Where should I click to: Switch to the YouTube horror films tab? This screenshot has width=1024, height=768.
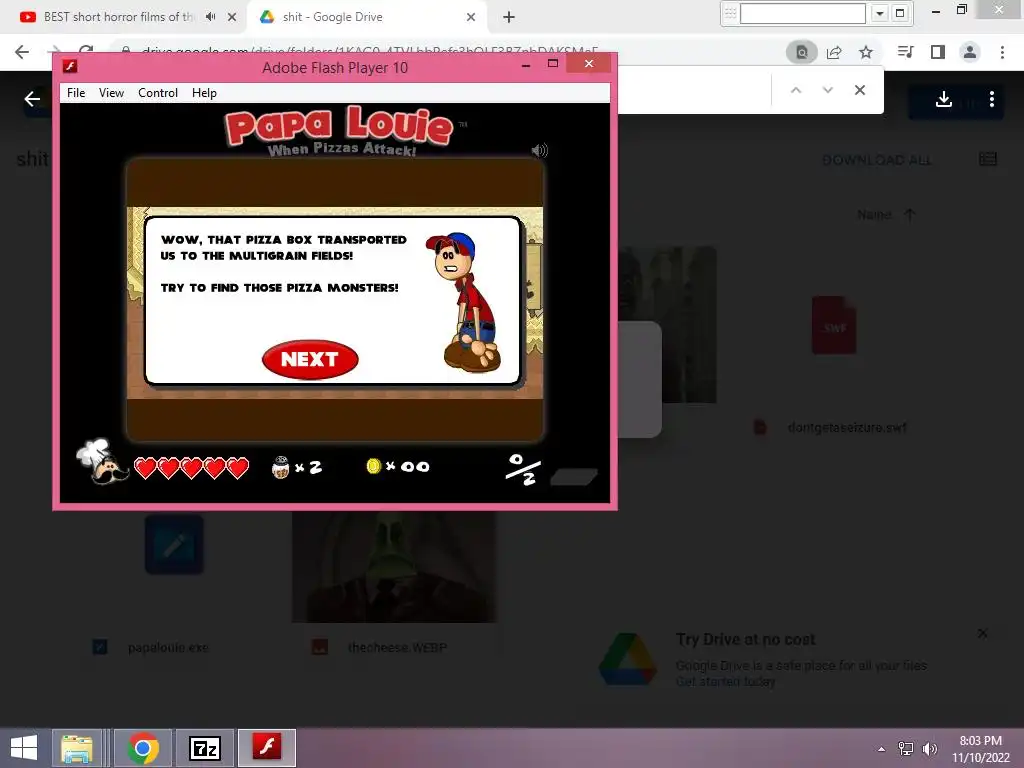(119, 17)
